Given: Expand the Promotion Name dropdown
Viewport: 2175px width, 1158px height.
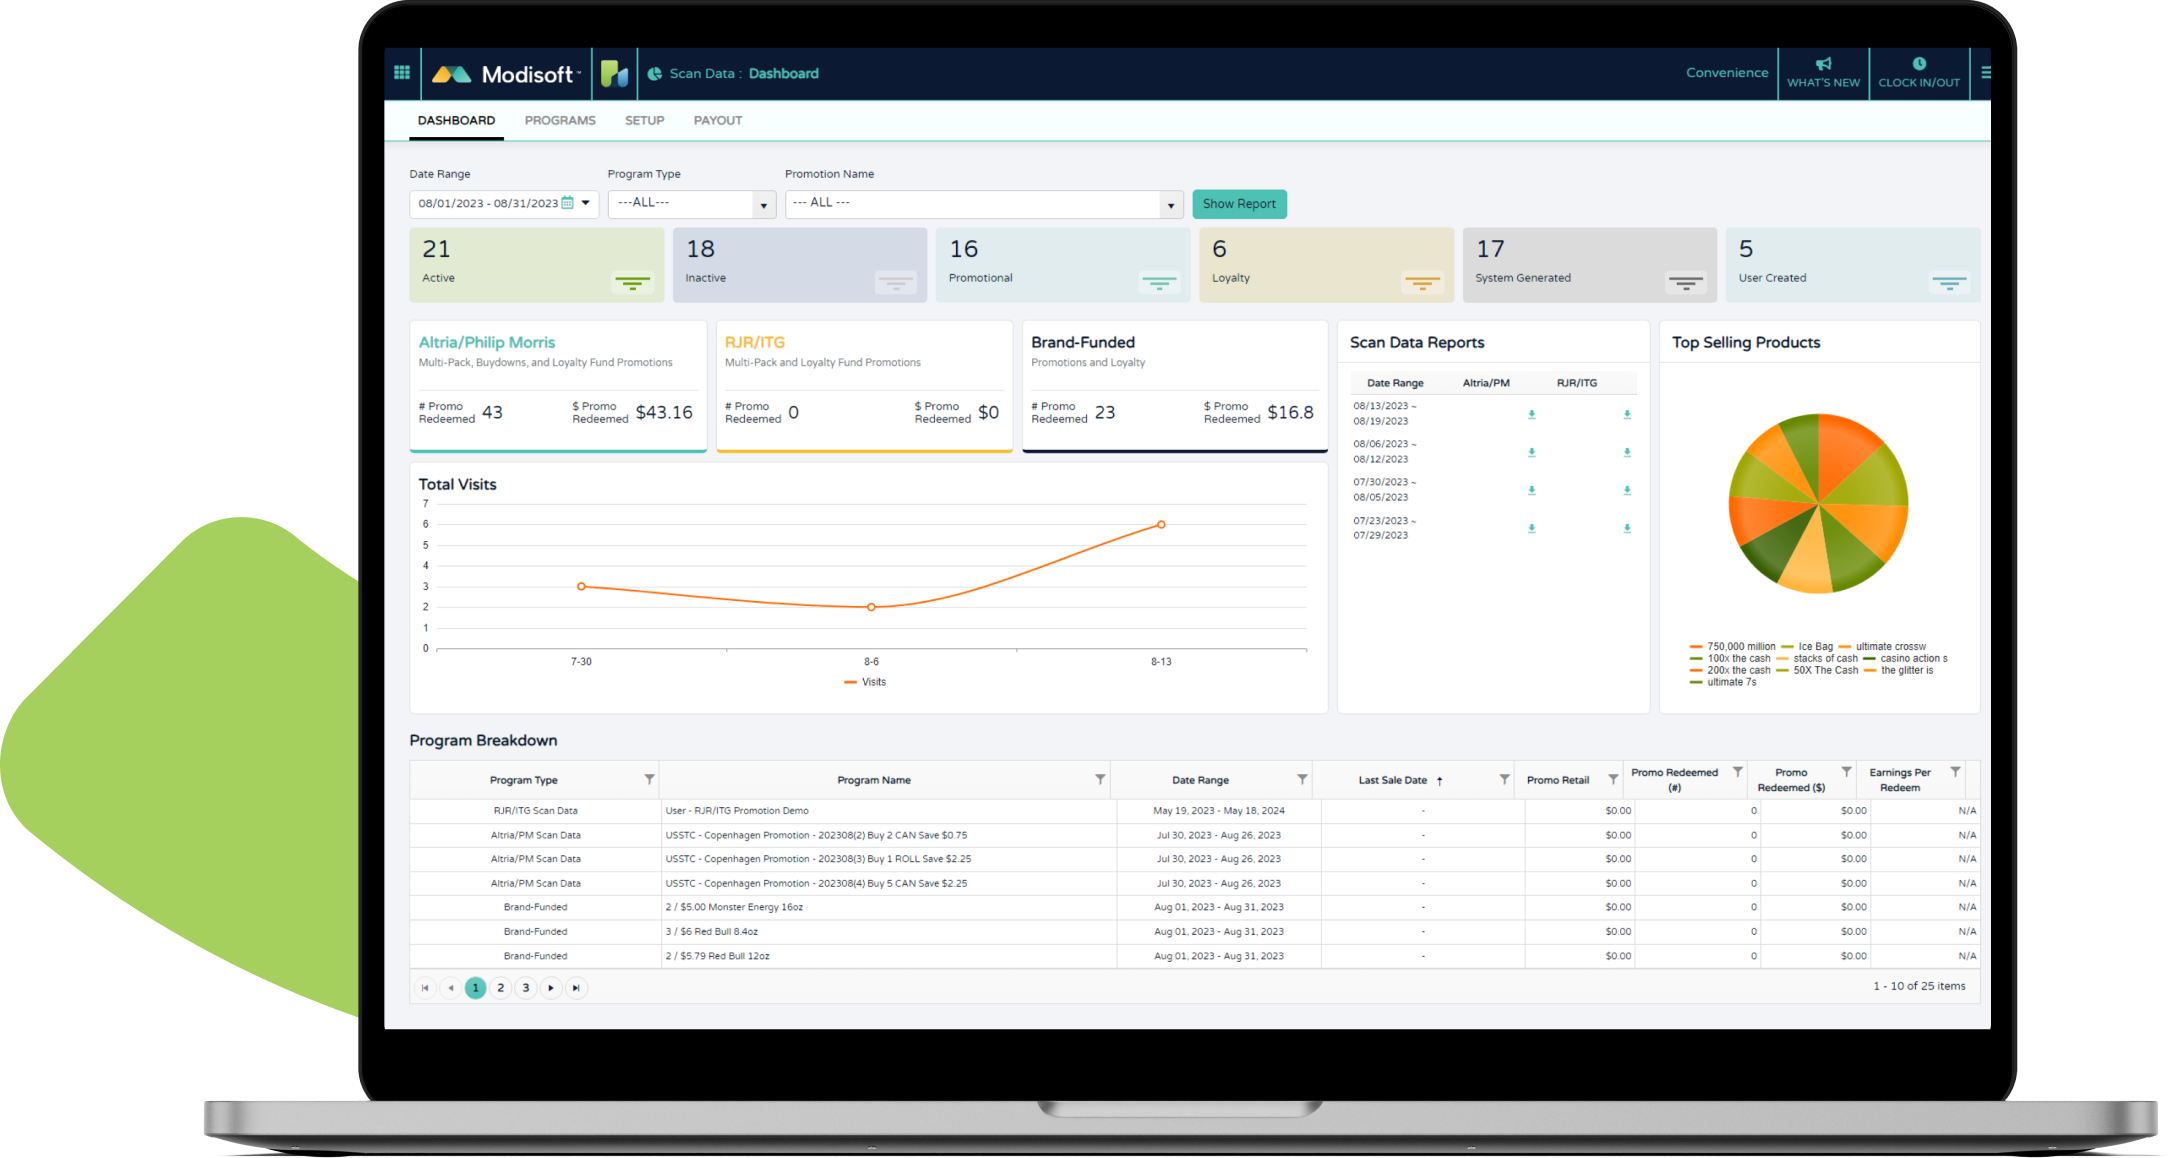Looking at the screenshot, I should pos(1170,205).
